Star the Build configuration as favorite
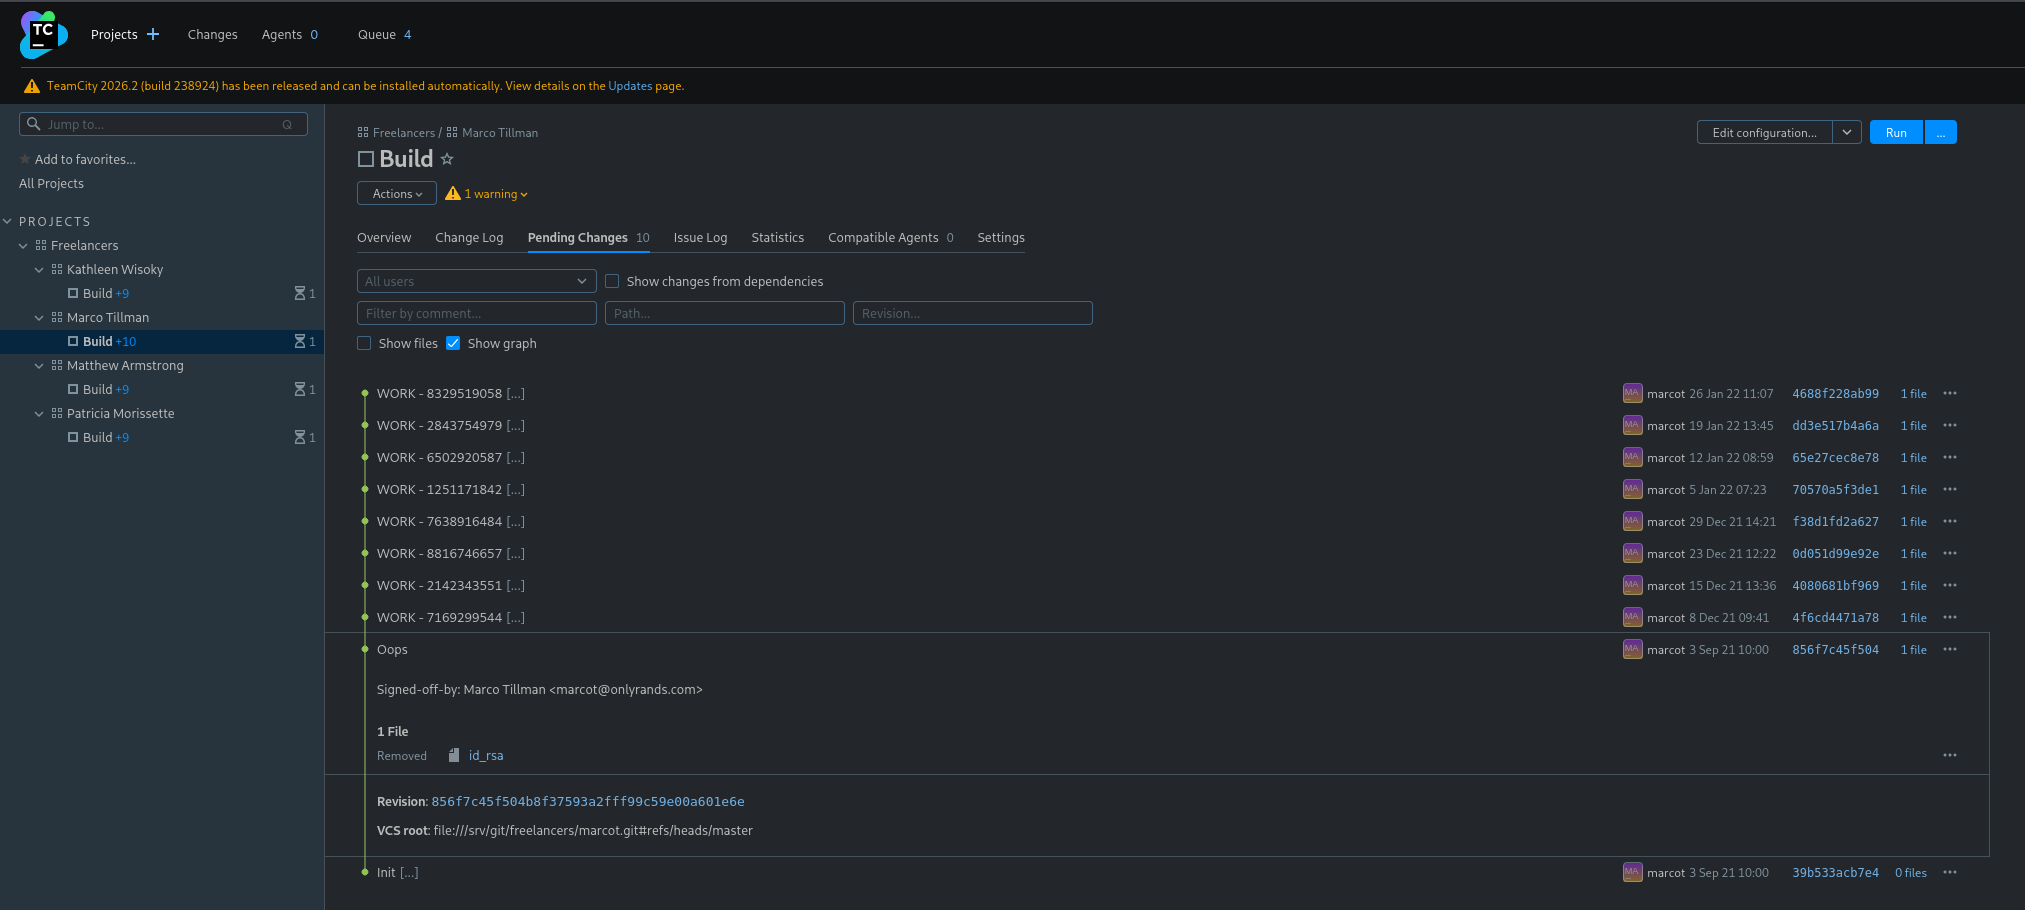The width and height of the screenshot is (2025, 910). pos(447,159)
